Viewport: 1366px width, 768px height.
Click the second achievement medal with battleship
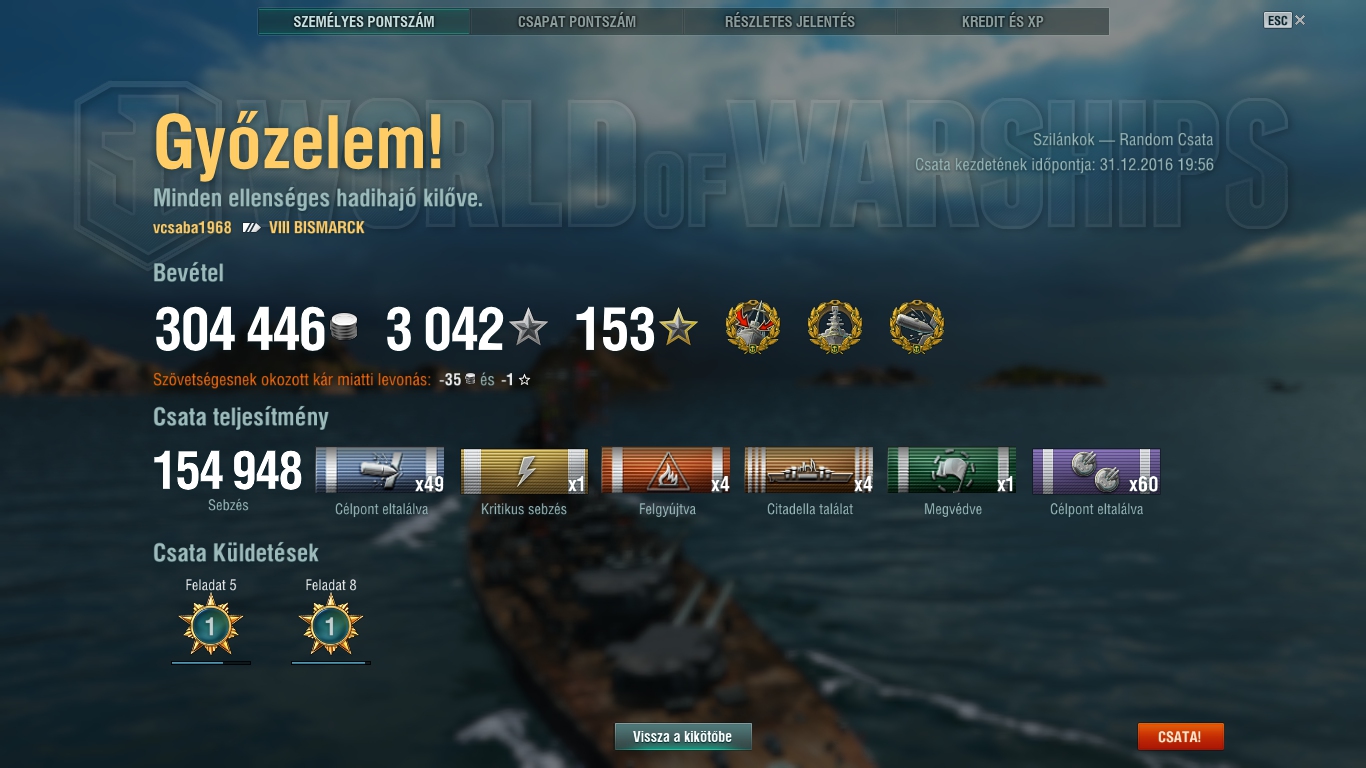[834, 327]
